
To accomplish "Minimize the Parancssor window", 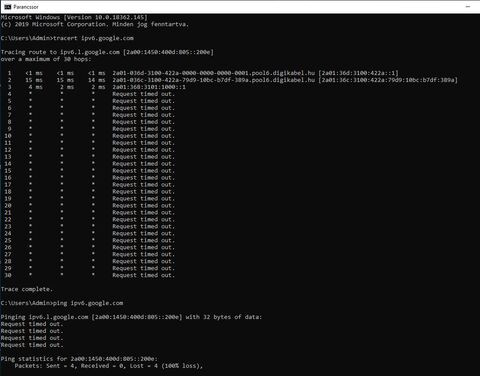I will 468,7.
